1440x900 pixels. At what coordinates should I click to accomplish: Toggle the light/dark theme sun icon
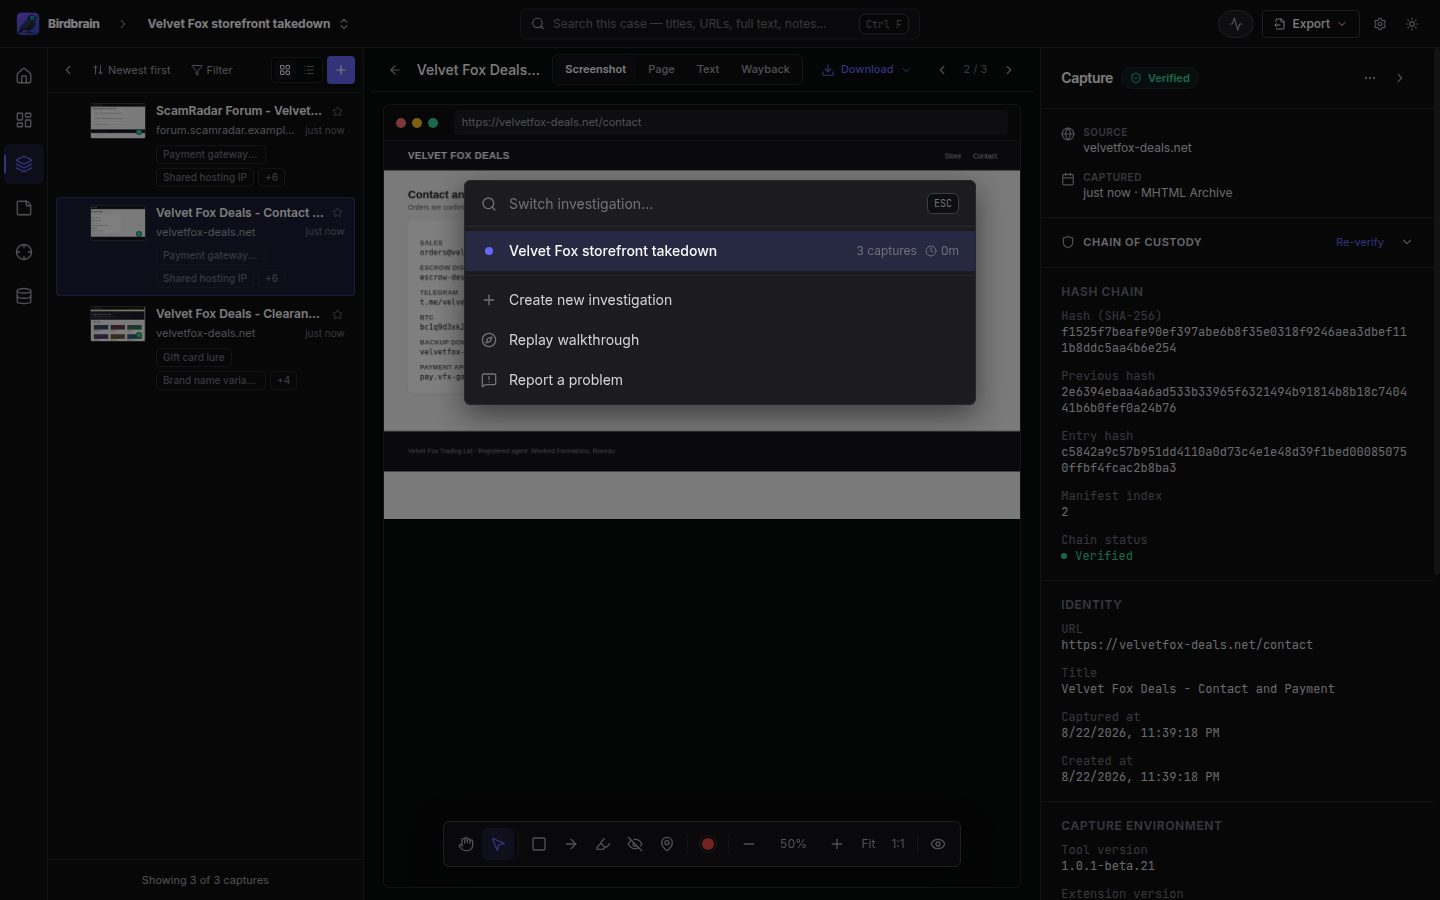coord(1412,24)
